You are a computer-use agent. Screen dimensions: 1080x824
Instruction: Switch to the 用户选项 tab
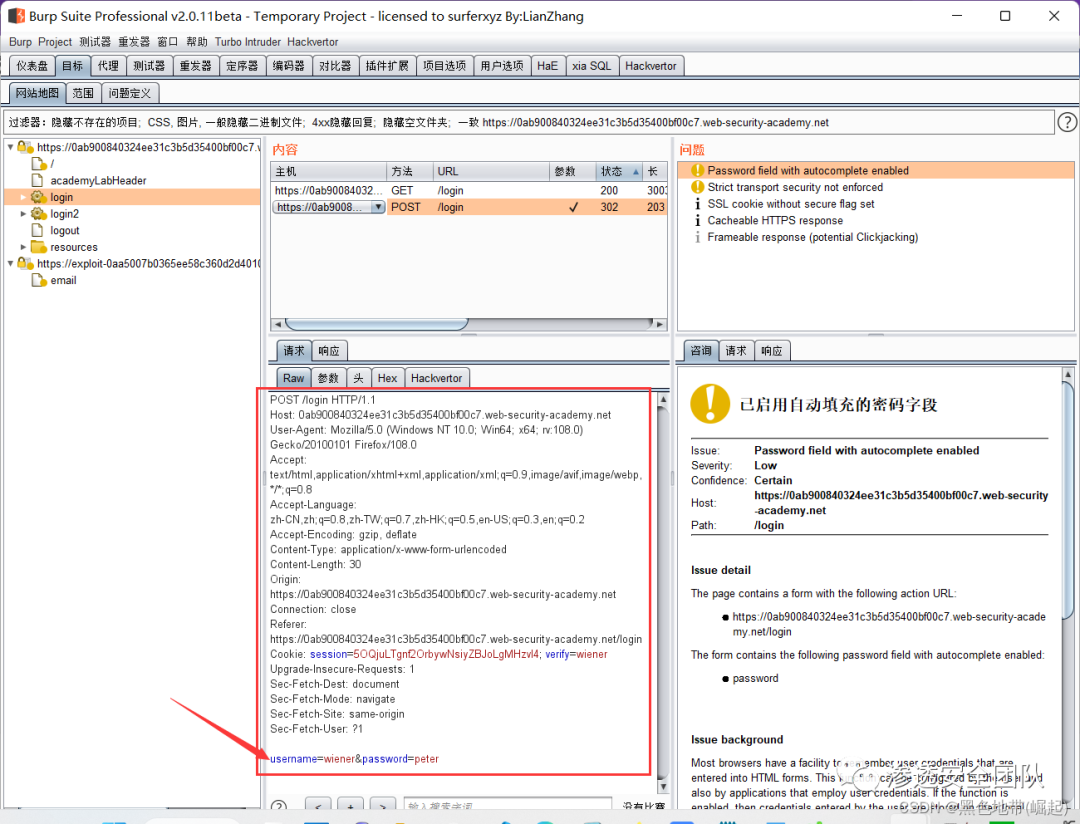tap(502, 66)
